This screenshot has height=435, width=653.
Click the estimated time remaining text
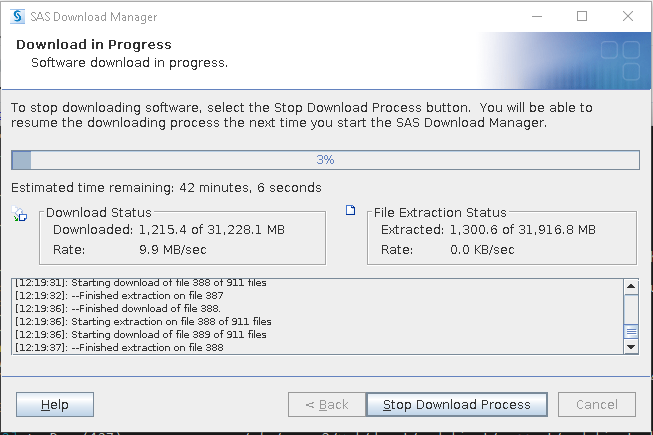click(166, 188)
